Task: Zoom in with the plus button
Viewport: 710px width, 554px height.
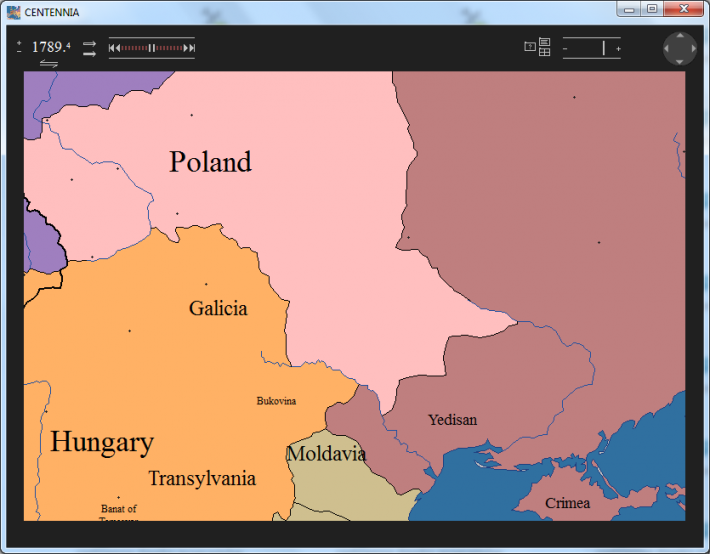Action: tap(618, 48)
